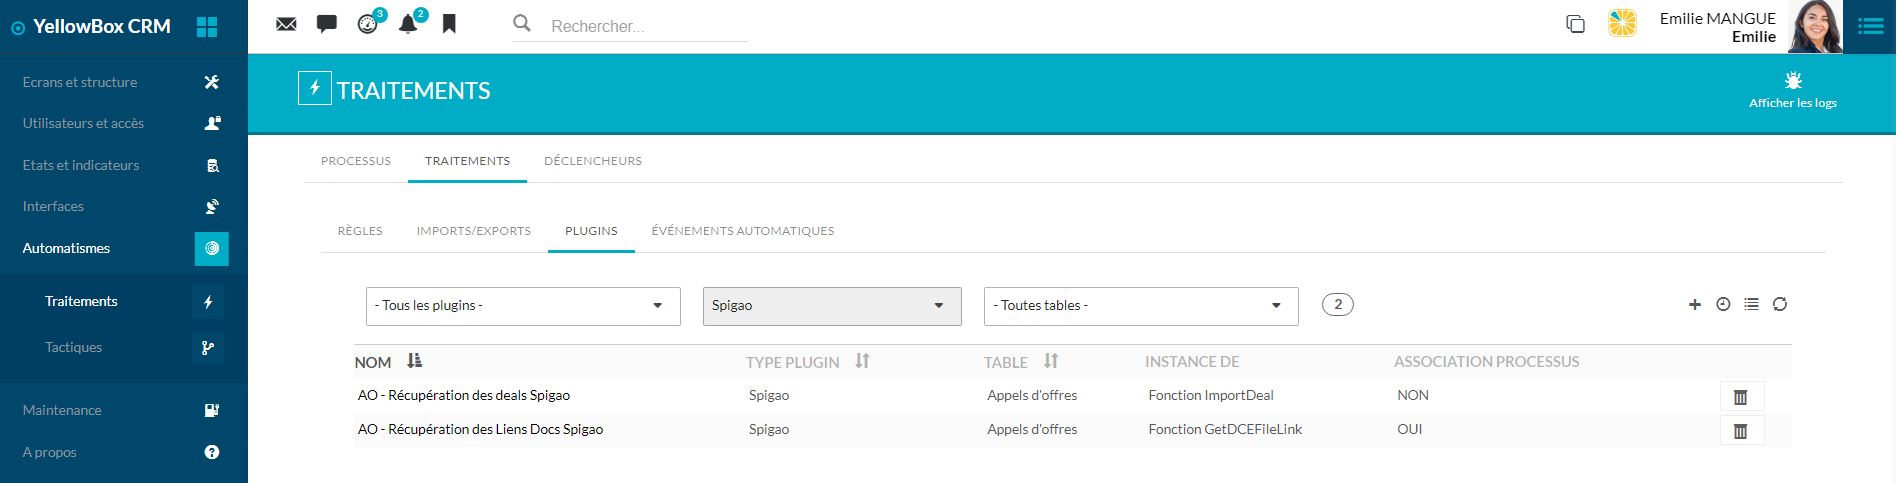Open Maintenance menu item
Image resolution: width=1896 pixels, height=483 pixels.
[62, 410]
